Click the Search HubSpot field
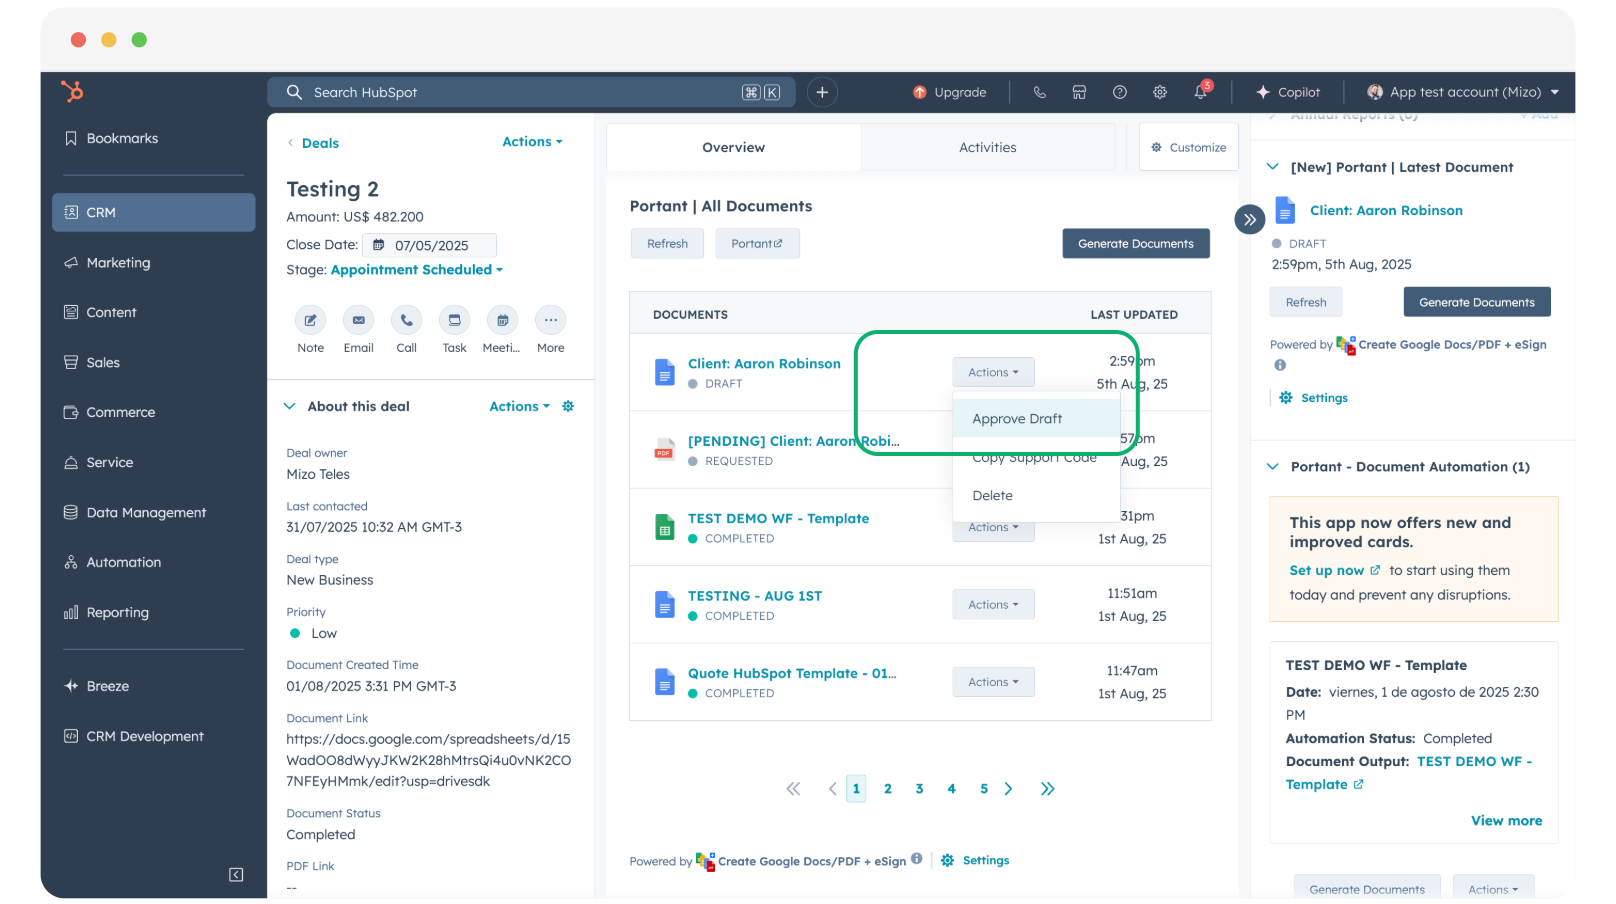 [x=520, y=93]
